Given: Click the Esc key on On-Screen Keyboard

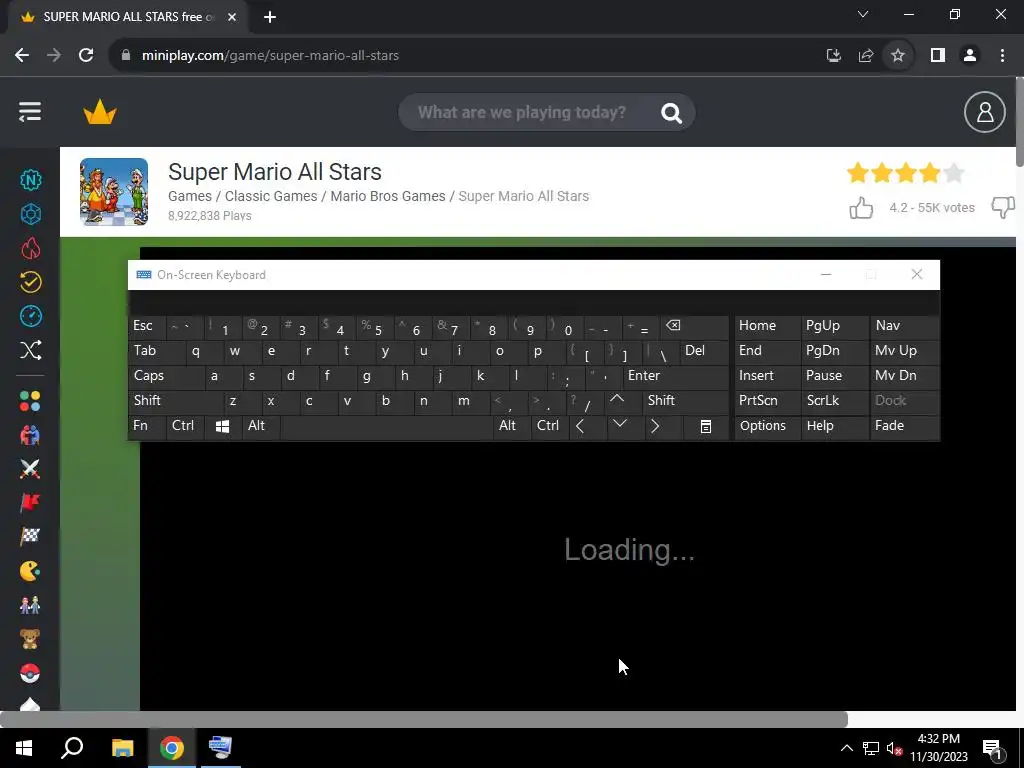Looking at the screenshot, I should click(147, 325).
